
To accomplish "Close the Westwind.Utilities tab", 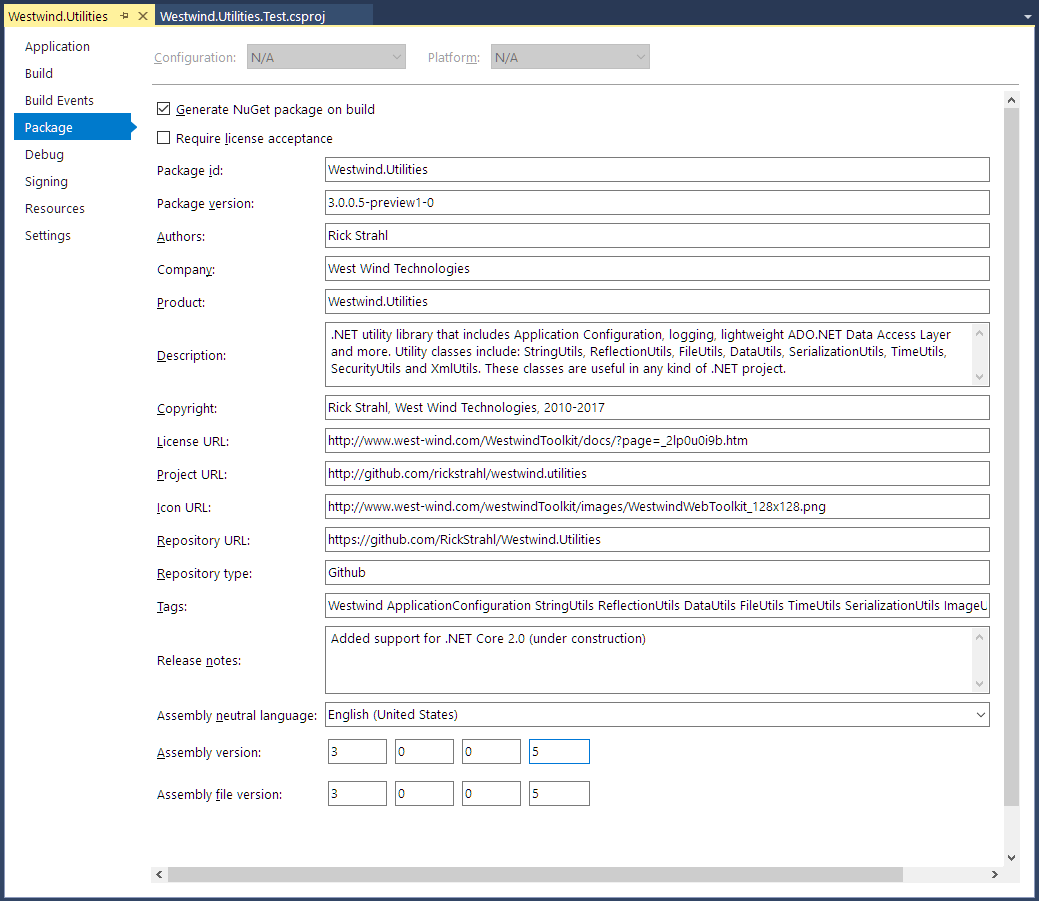I will point(142,16).
